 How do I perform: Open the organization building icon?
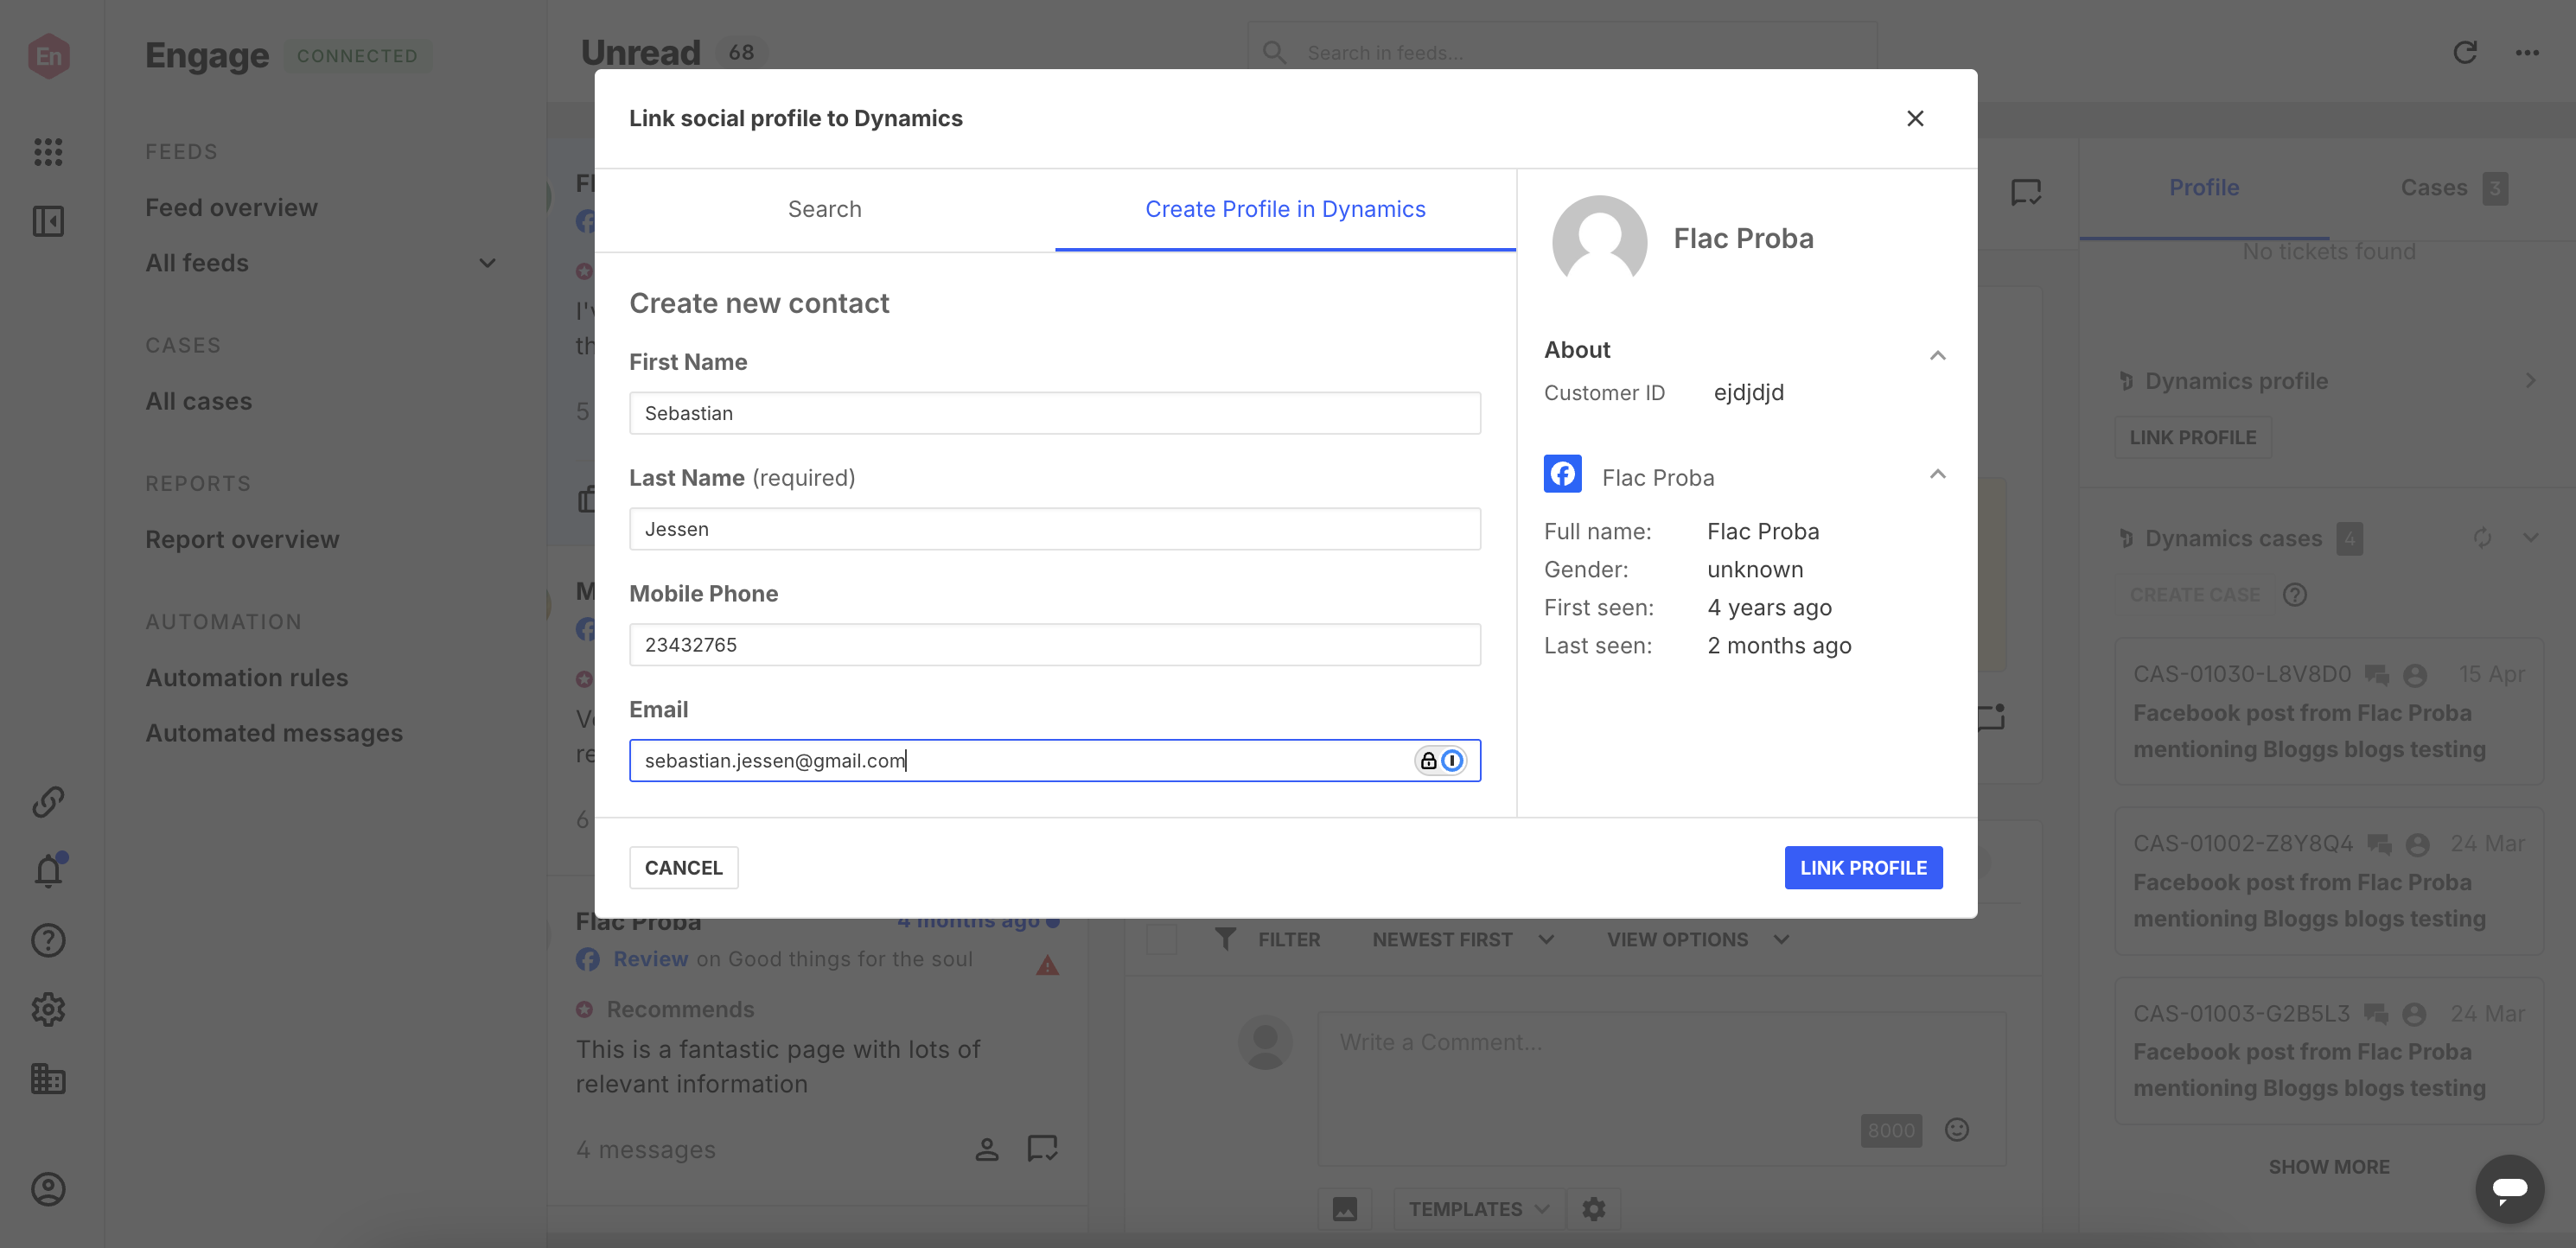pyautogui.click(x=48, y=1078)
